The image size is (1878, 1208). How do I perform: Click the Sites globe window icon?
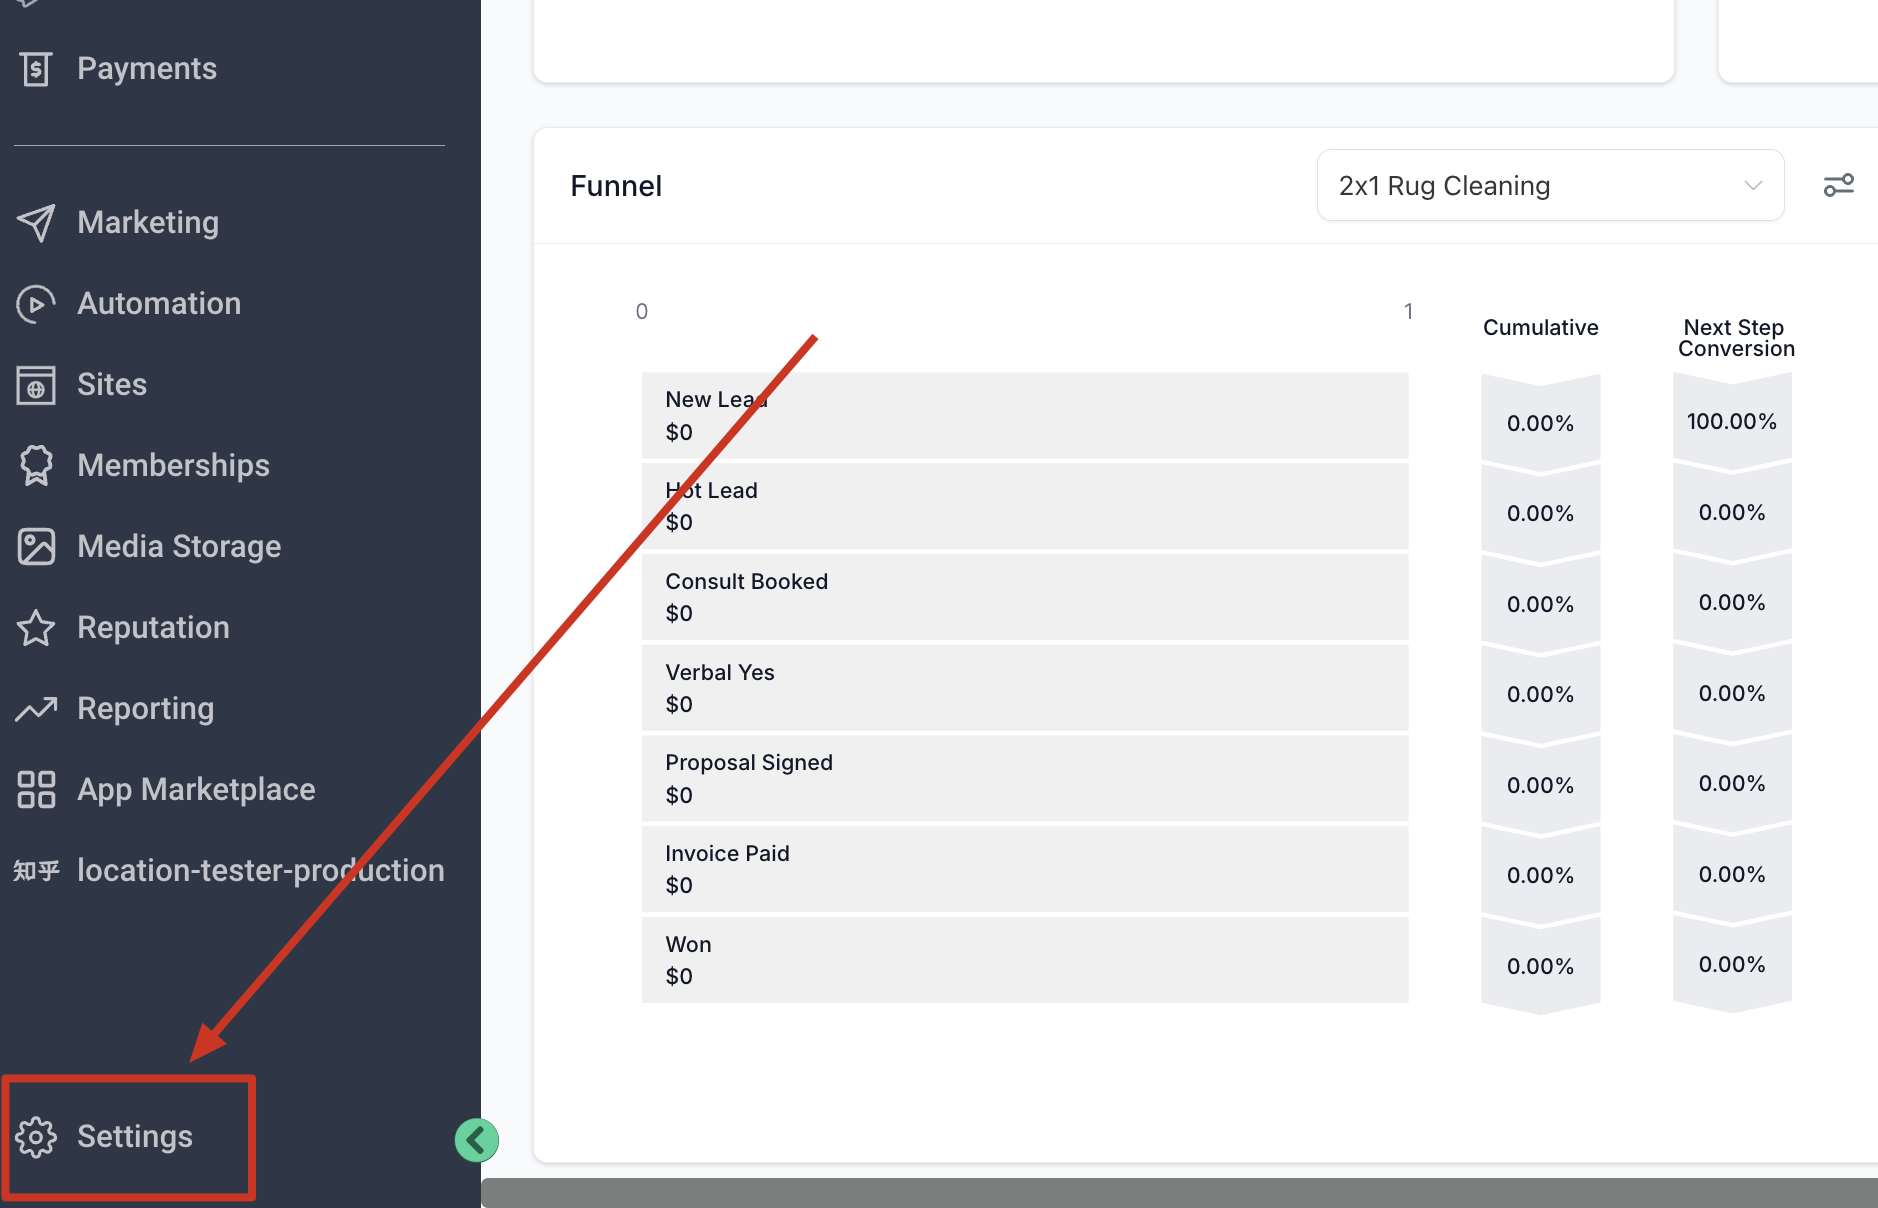[x=36, y=384]
